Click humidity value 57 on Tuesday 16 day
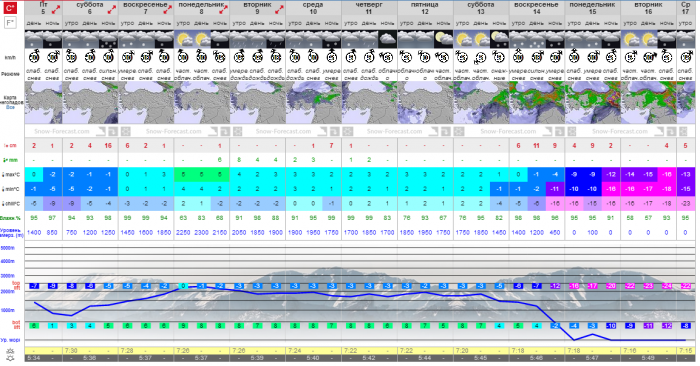 point(648,218)
